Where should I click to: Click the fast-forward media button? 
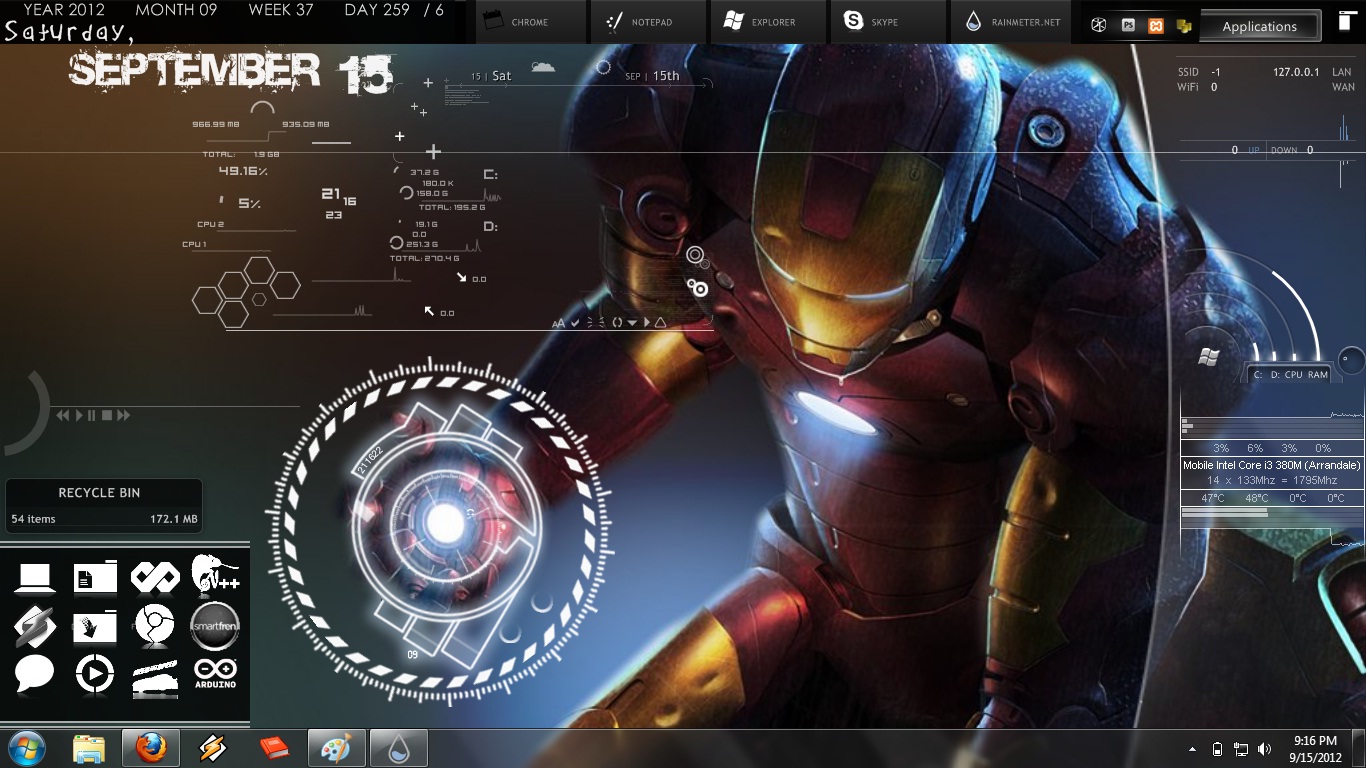tap(123, 415)
